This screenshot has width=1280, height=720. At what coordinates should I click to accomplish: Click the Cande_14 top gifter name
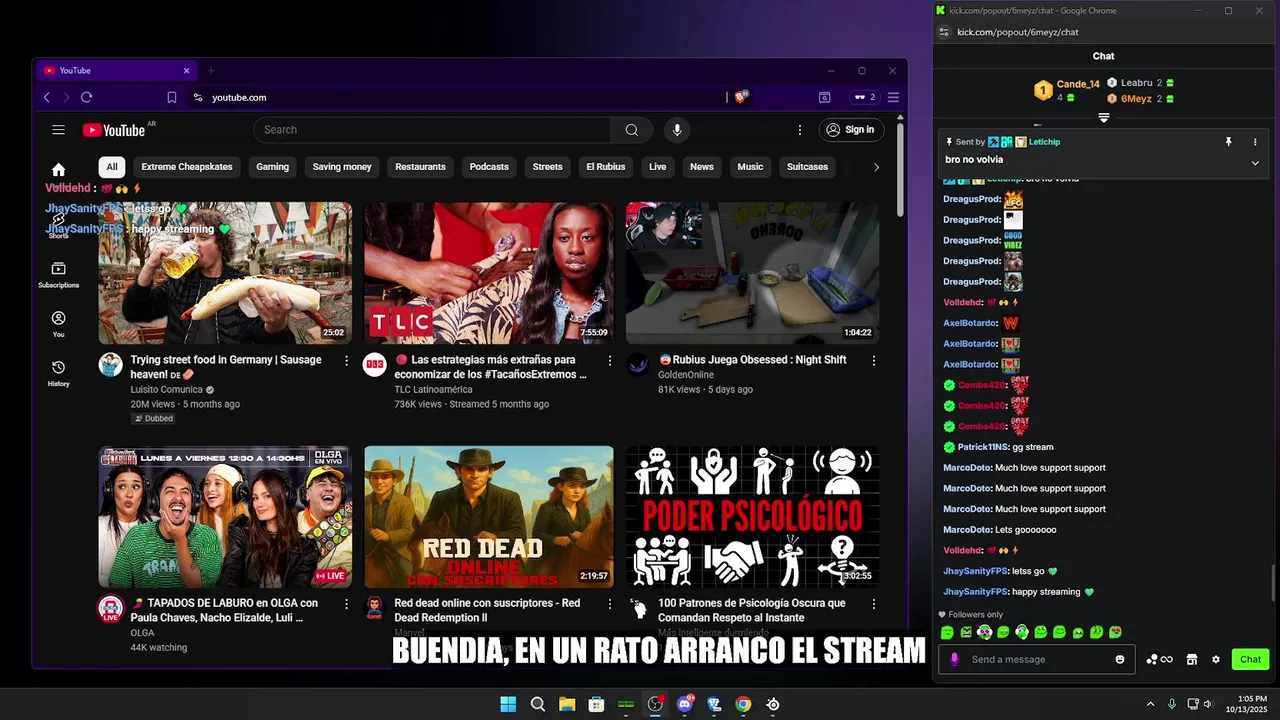click(x=1078, y=84)
